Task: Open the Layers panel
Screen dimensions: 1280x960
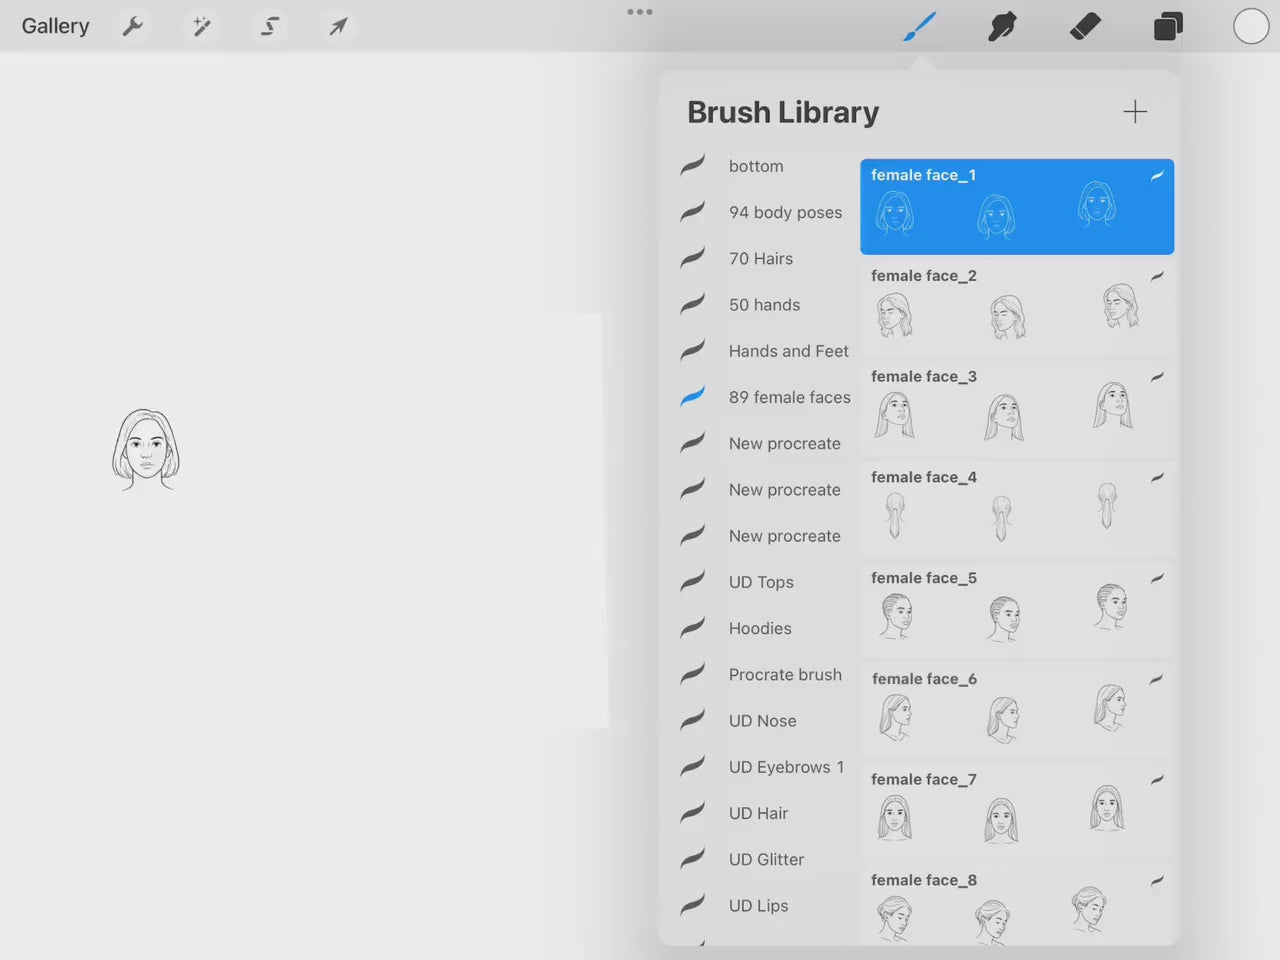Action: point(1168,26)
